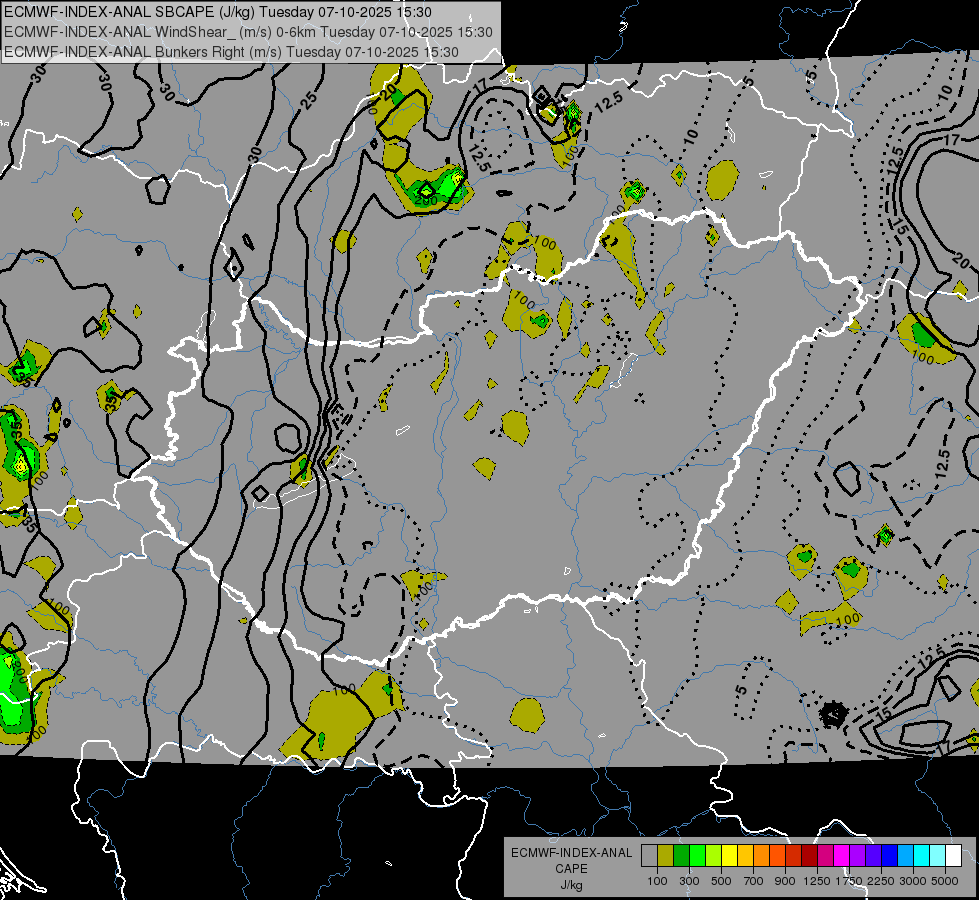Select the bright green legend swatch

697,856
